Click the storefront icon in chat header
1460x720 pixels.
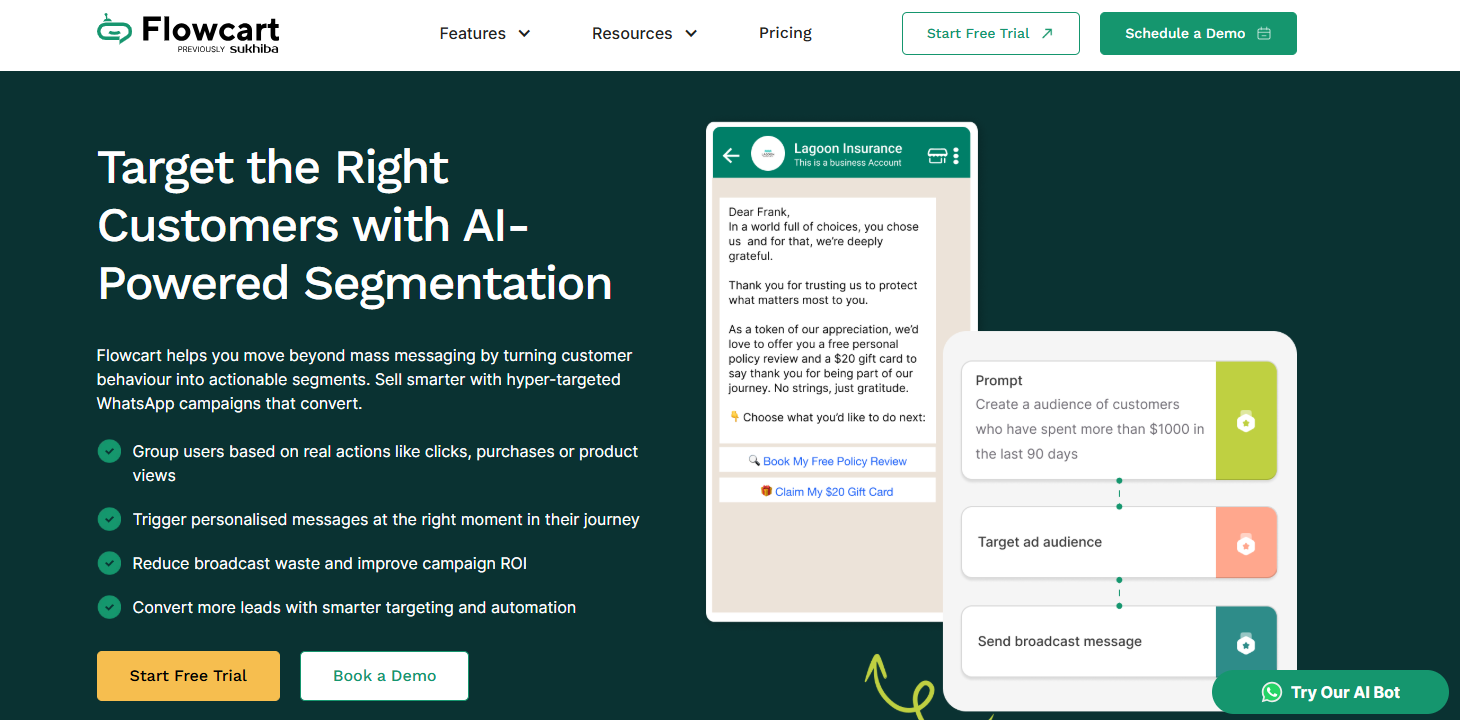click(x=937, y=155)
